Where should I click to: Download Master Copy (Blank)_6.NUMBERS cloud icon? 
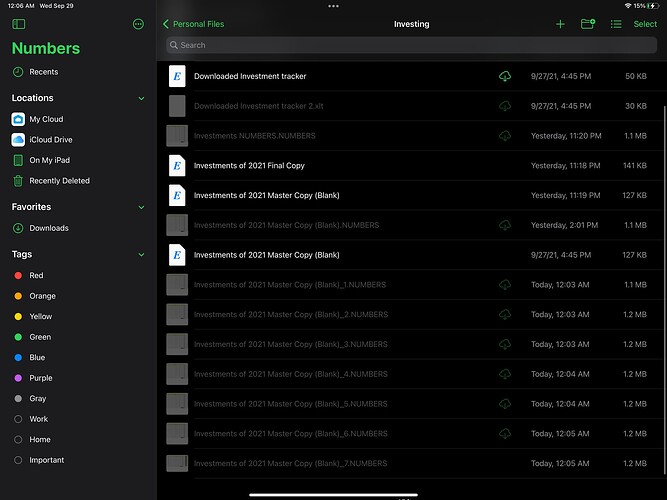click(x=505, y=434)
